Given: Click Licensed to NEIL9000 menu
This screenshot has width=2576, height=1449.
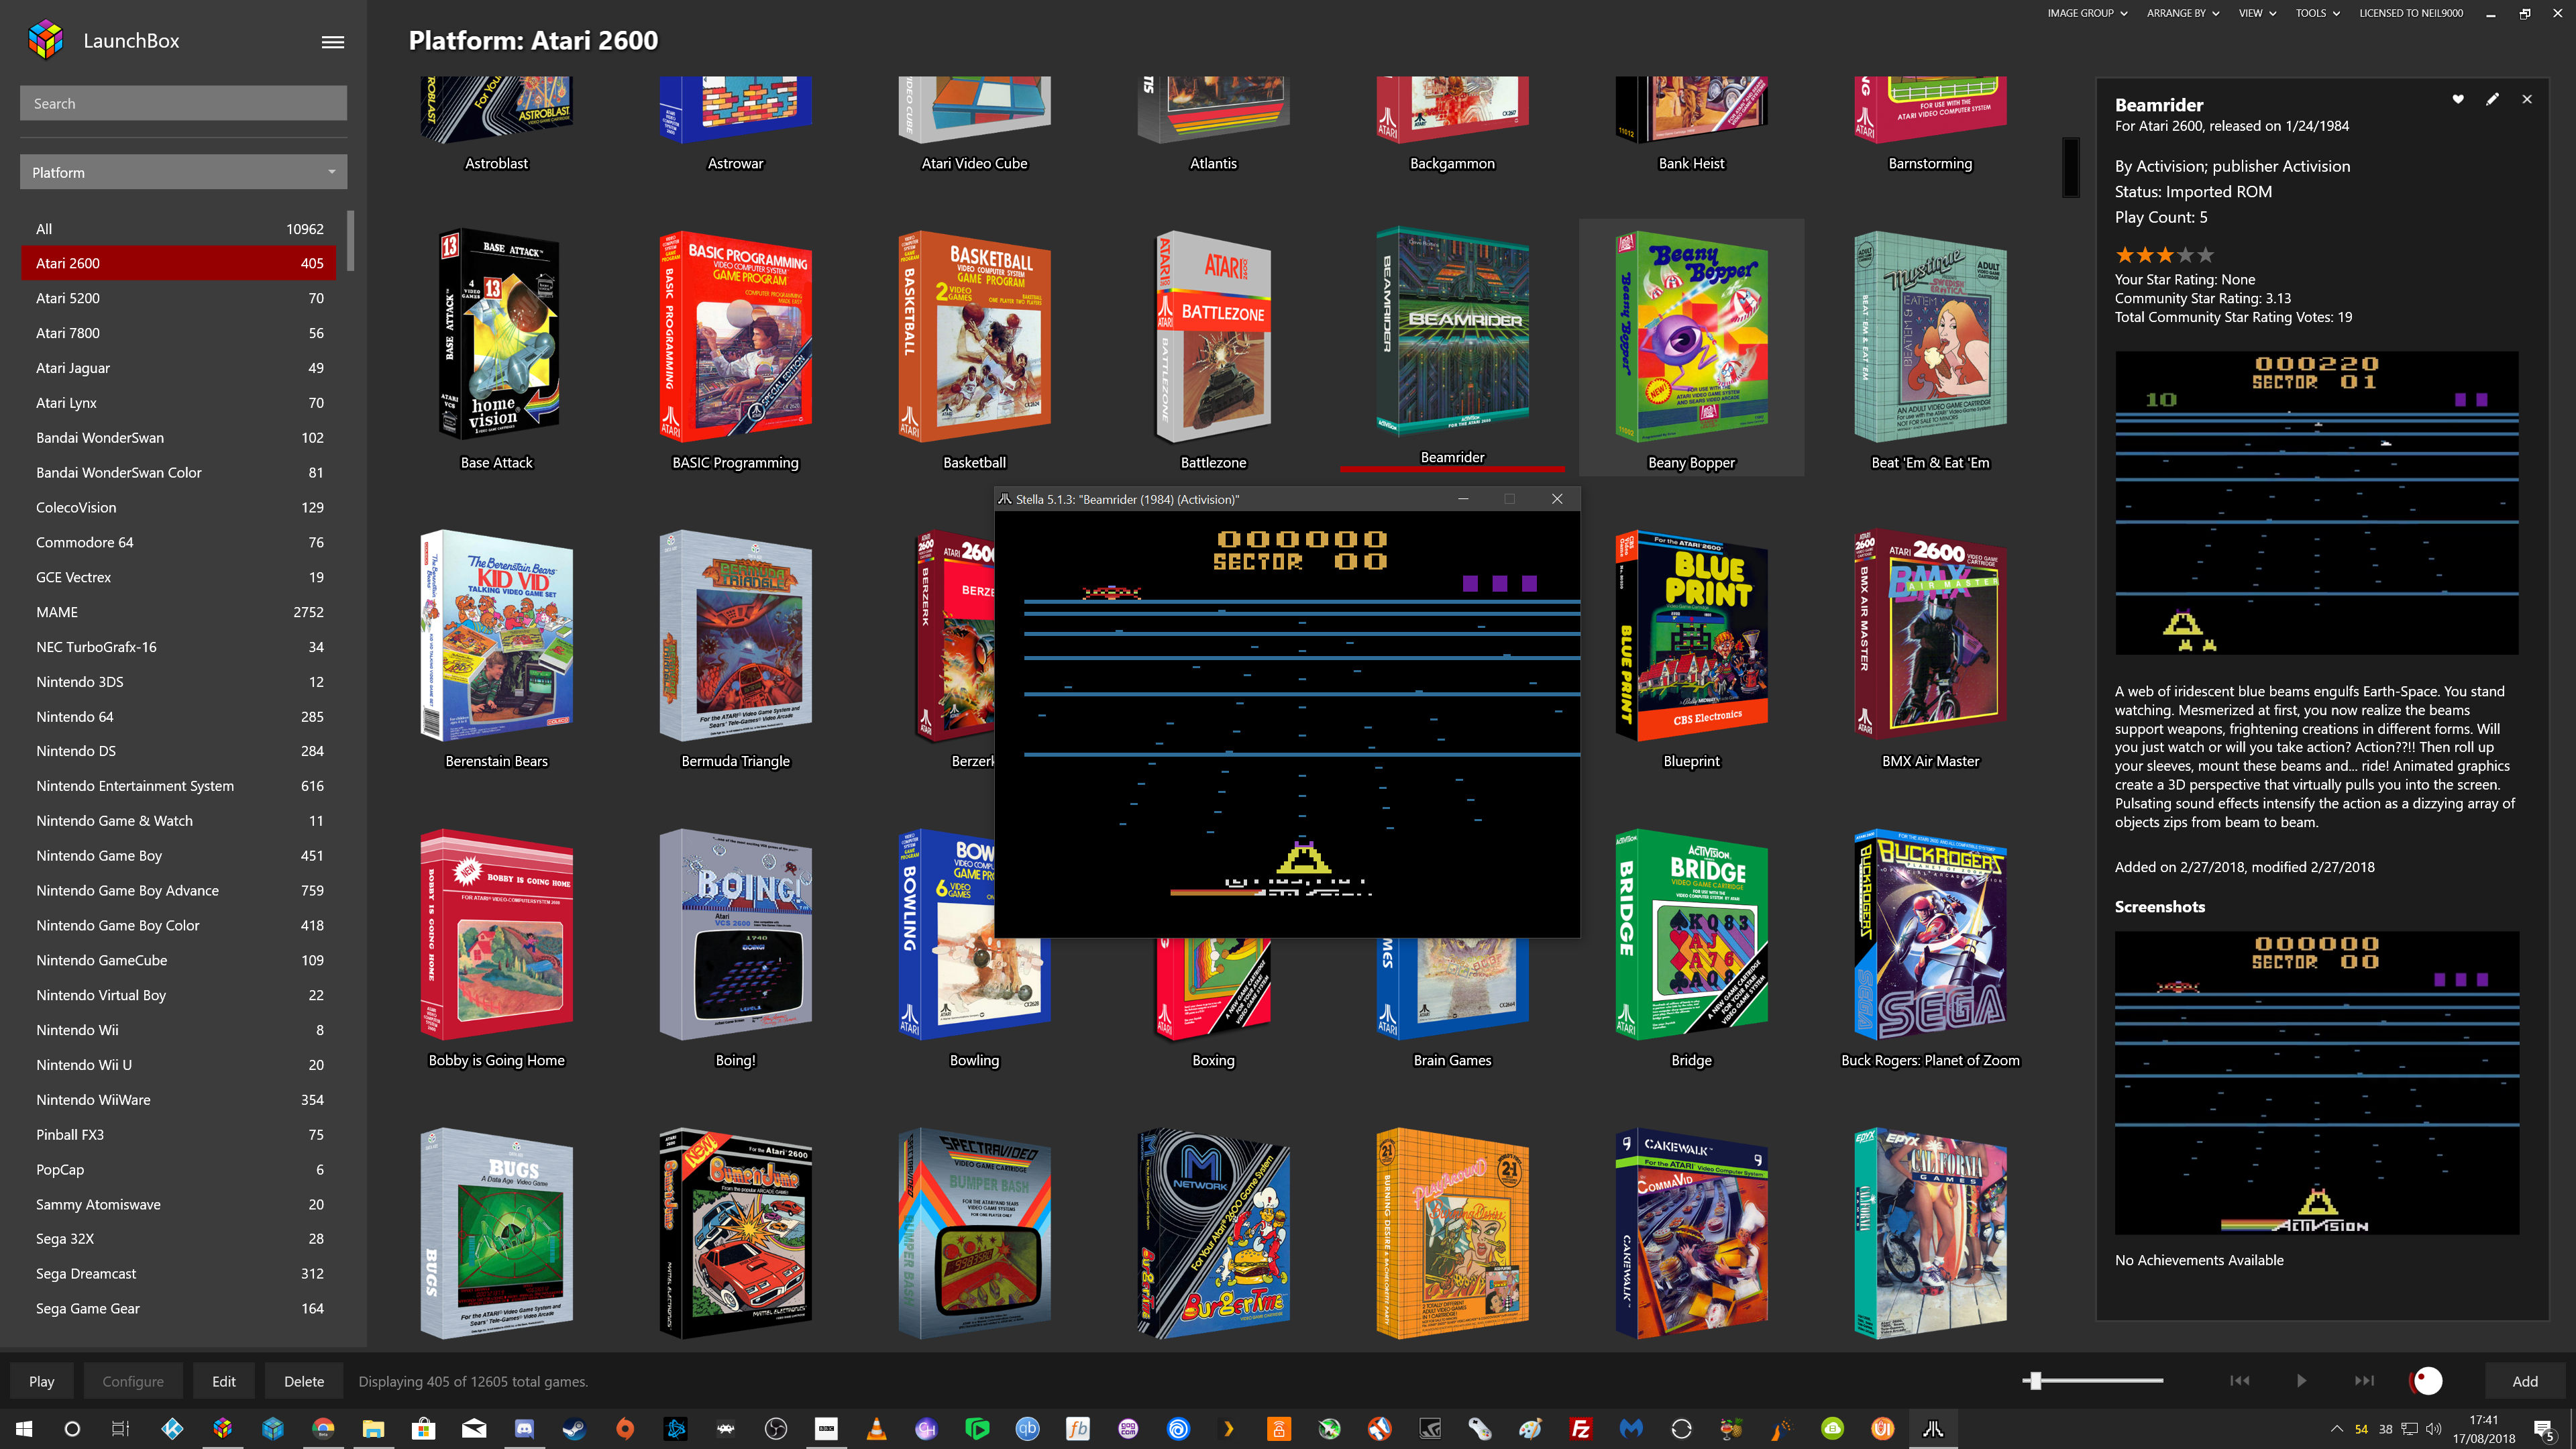Looking at the screenshot, I should [2411, 13].
